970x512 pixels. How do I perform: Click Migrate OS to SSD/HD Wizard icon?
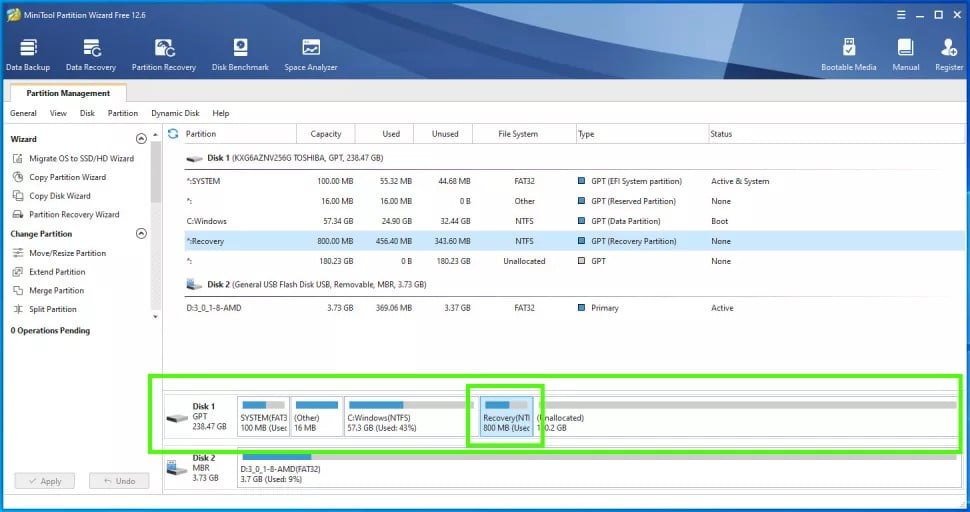(x=18, y=158)
